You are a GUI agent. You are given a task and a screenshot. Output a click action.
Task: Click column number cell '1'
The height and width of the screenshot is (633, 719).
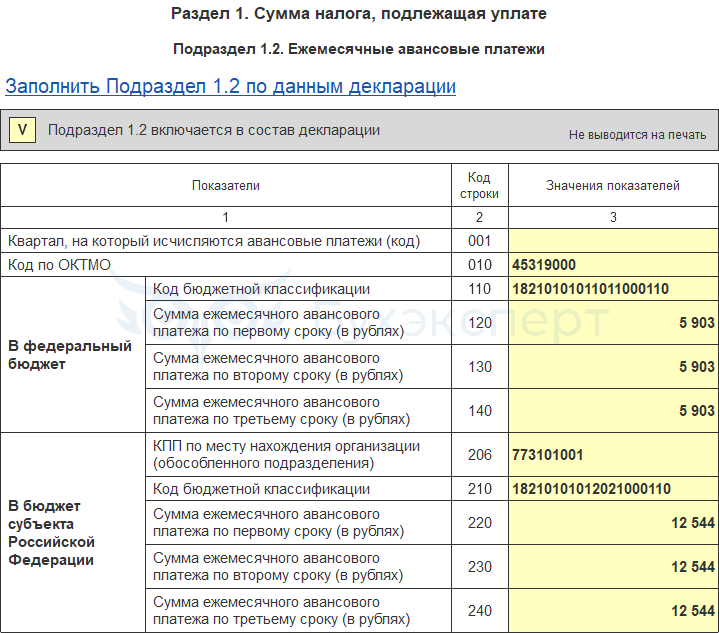click(x=226, y=217)
